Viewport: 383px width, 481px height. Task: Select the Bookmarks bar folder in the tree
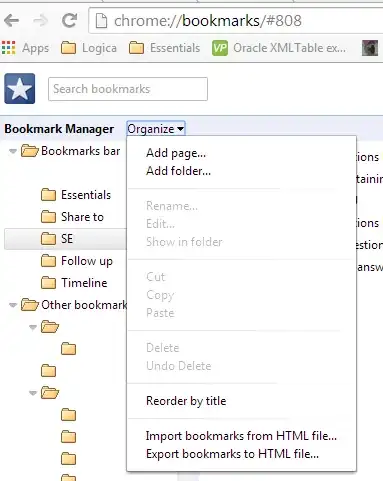point(70,151)
